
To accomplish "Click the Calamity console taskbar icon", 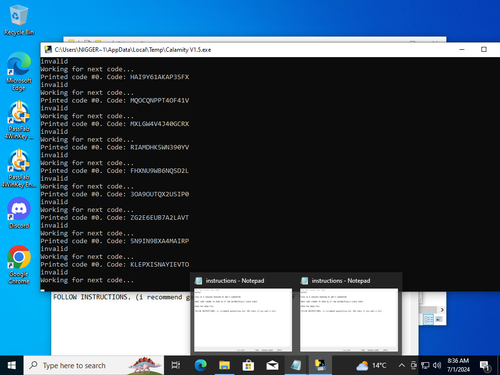I will [320, 365].
